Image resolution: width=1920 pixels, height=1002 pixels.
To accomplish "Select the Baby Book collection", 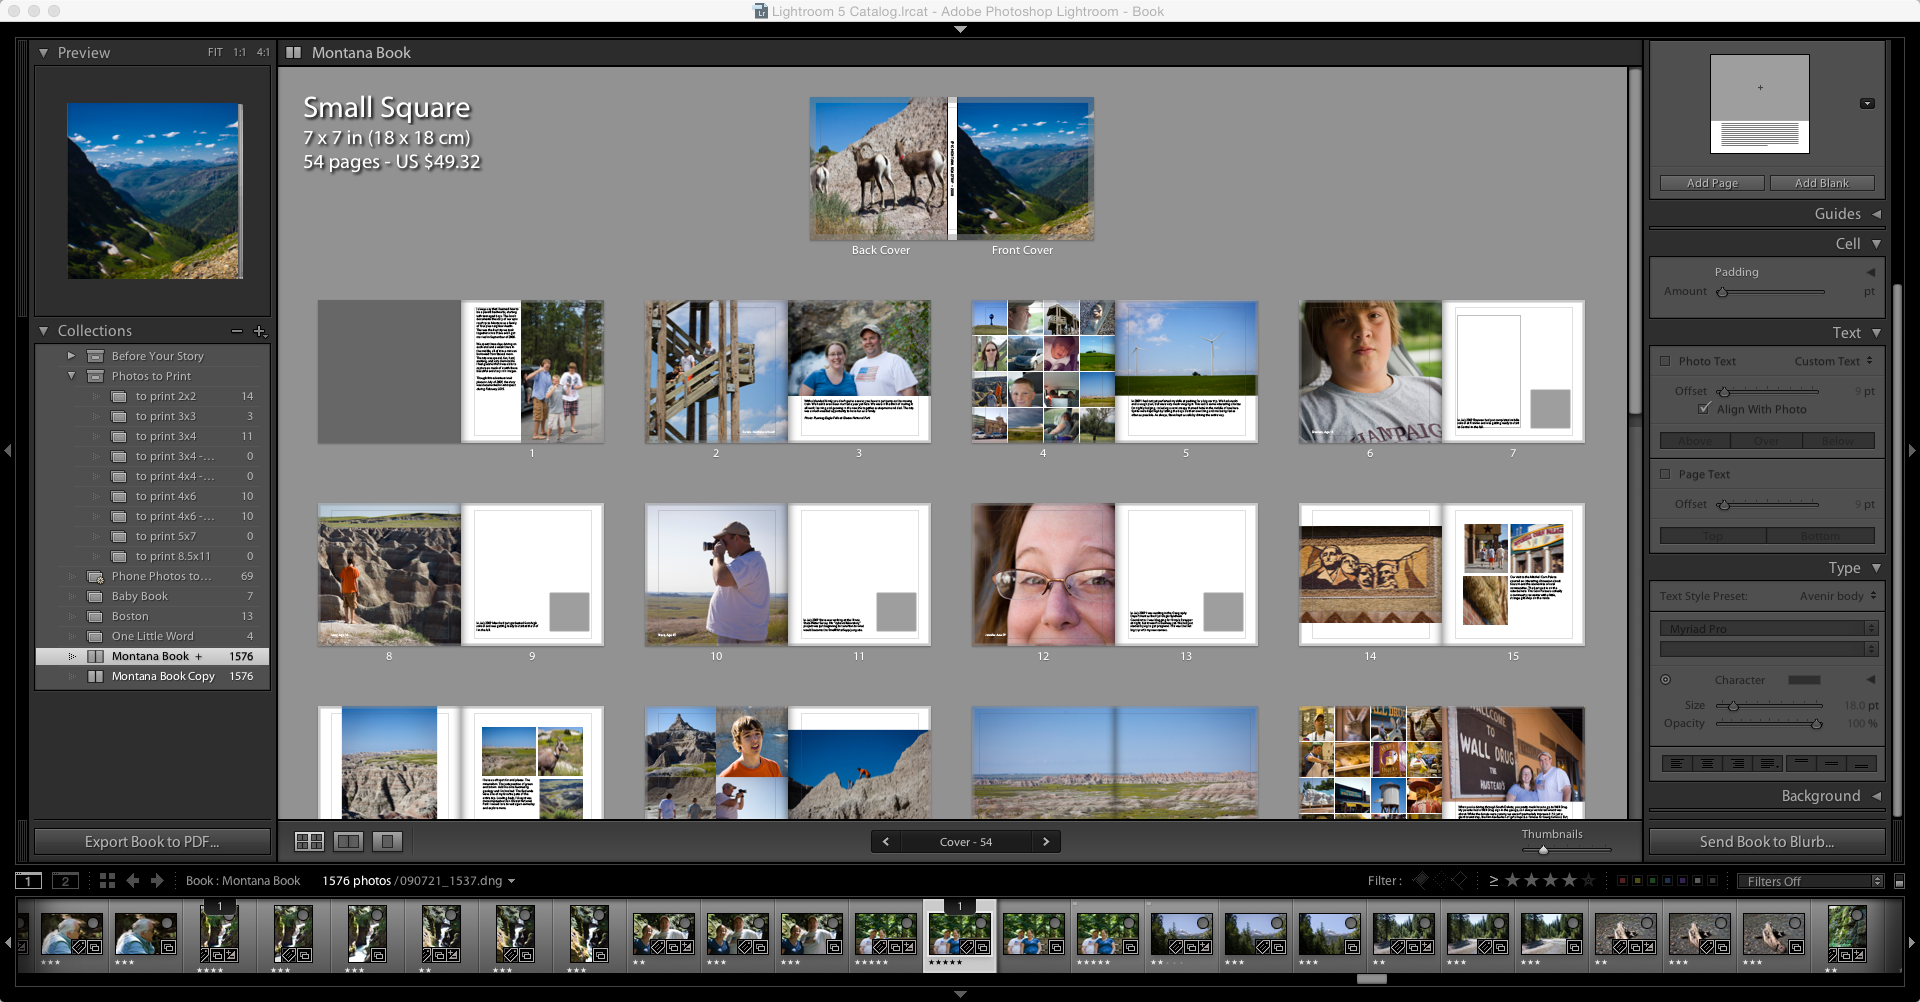I will pyautogui.click(x=140, y=596).
